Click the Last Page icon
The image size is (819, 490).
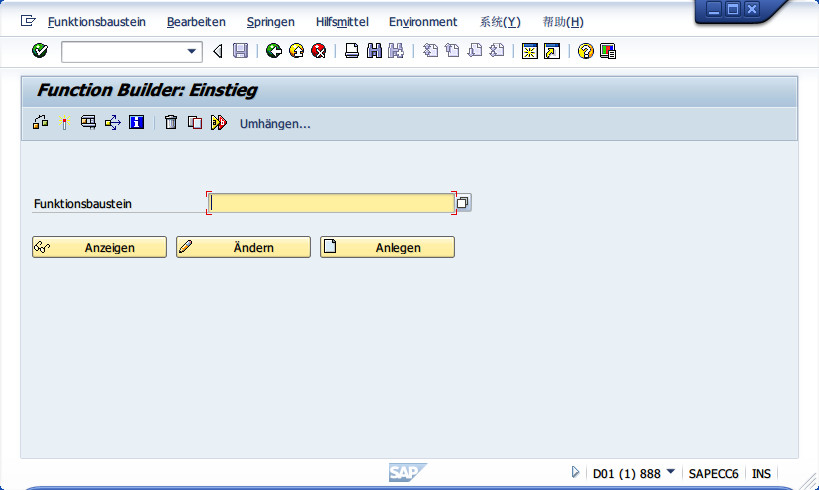click(x=497, y=51)
